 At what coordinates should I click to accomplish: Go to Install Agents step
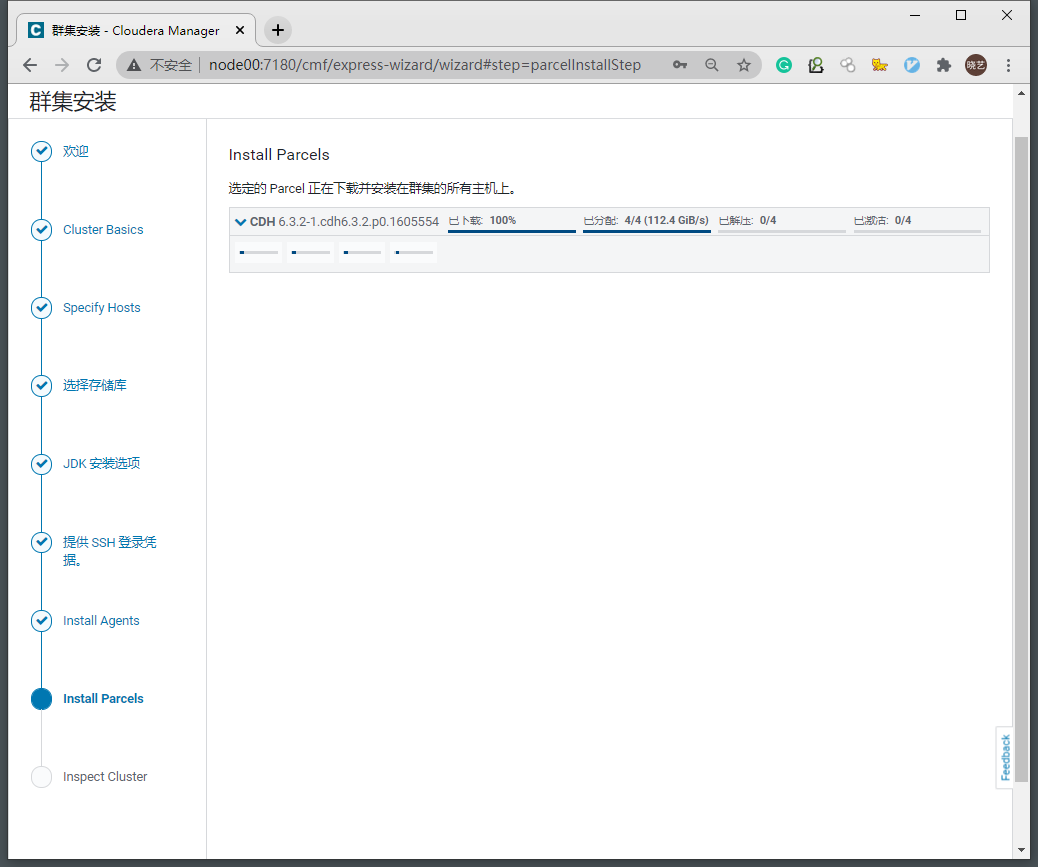coord(101,621)
